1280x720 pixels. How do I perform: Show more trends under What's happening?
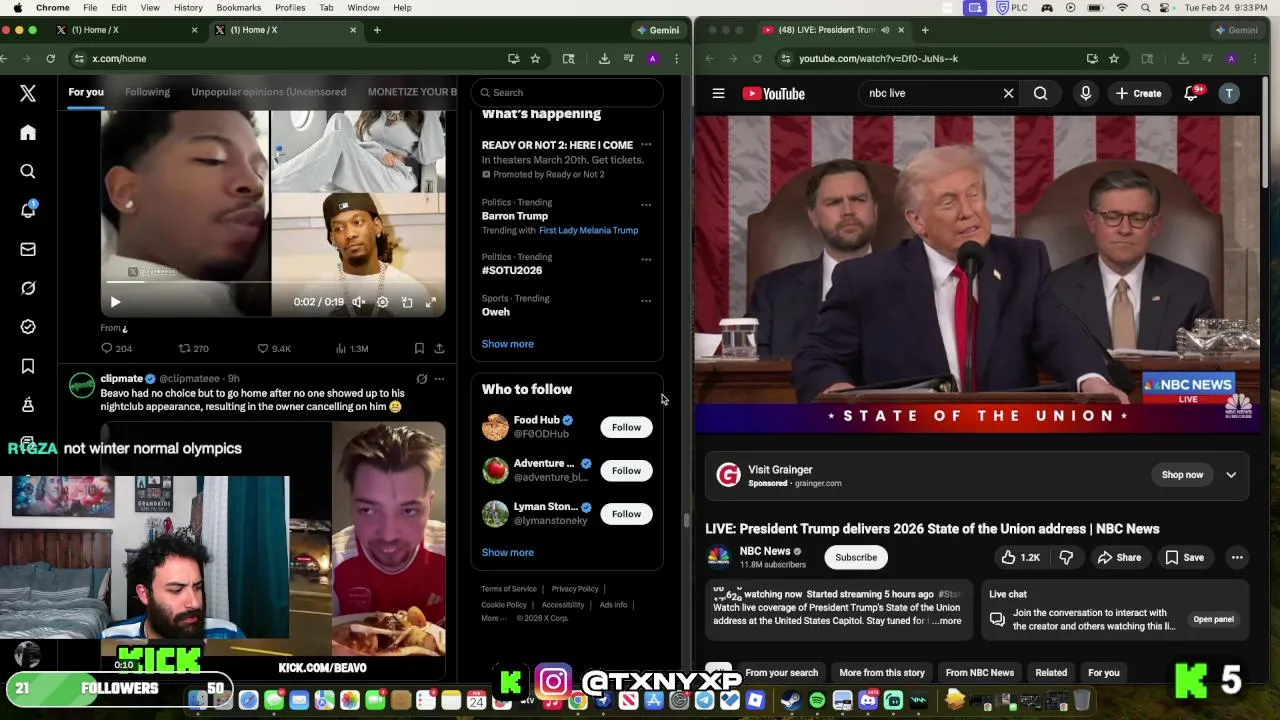tap(507, 344)
